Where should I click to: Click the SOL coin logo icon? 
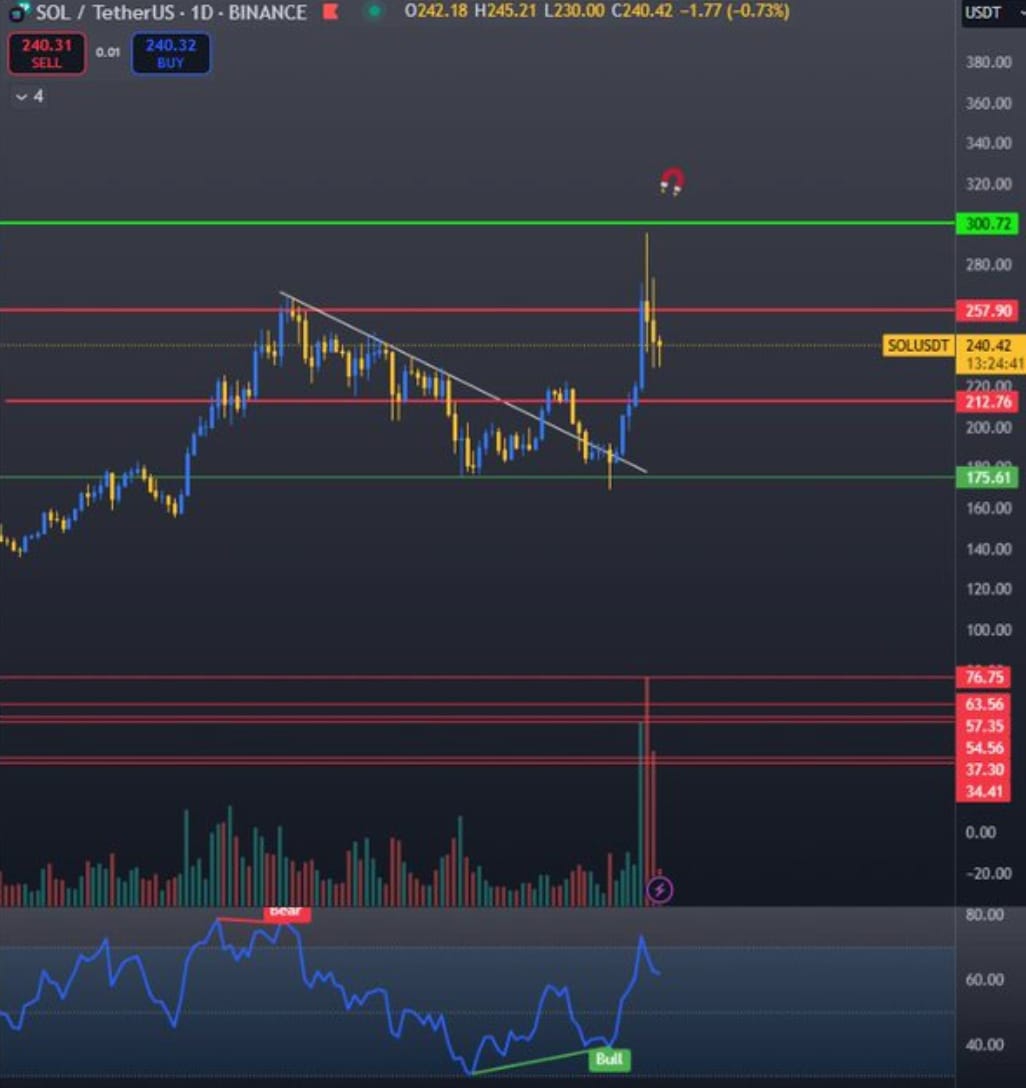(x=14, y=13)
